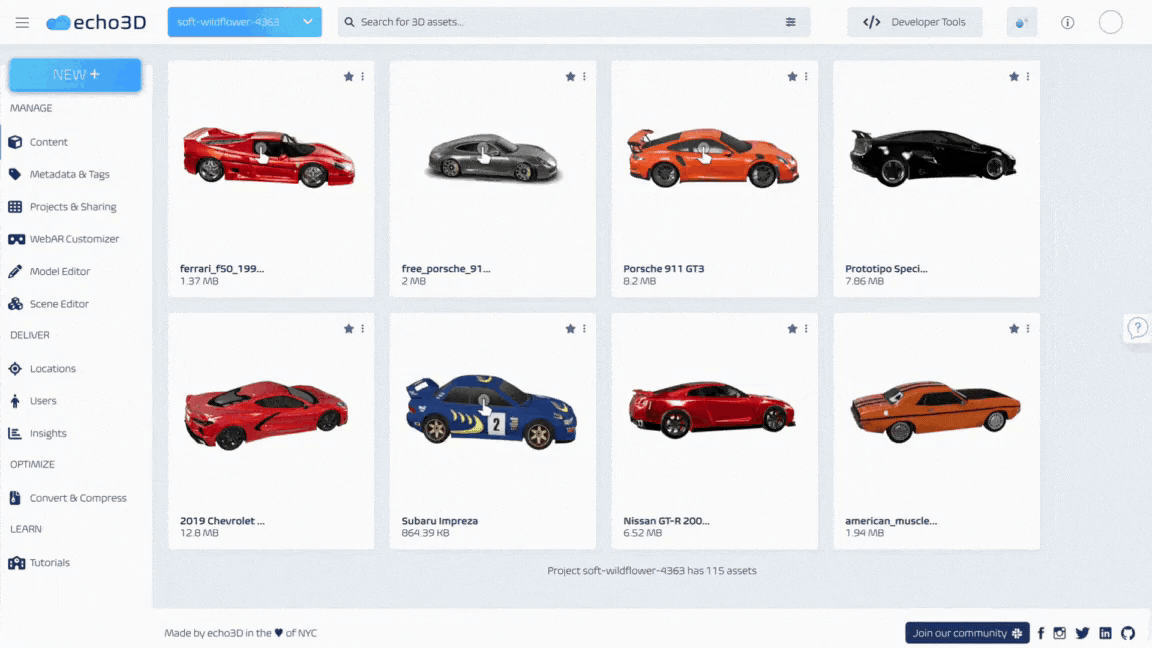The height and width of the screenshot is (648, 1152).
Task: Select the orange Porsche 911 GT3 thumbnail
Action: tap(713, 157)
